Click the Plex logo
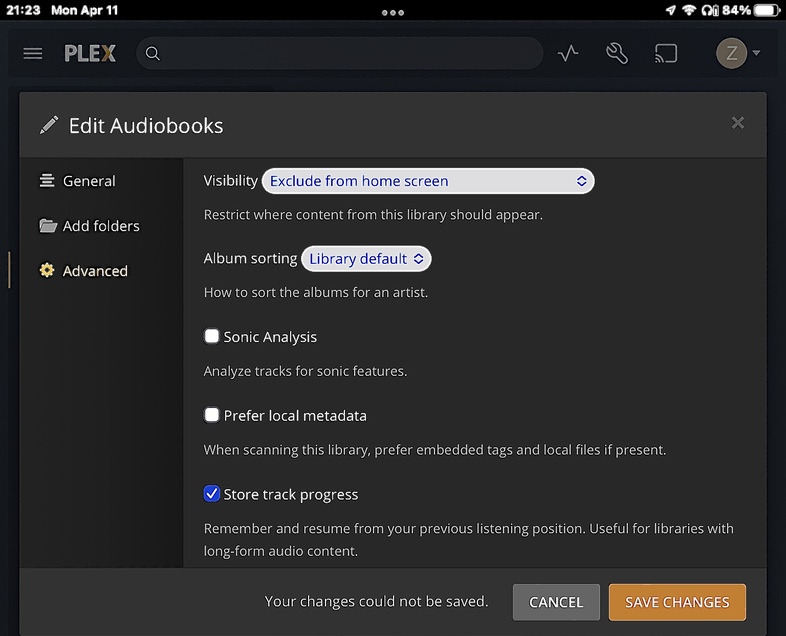 click(x=90, y=53)
